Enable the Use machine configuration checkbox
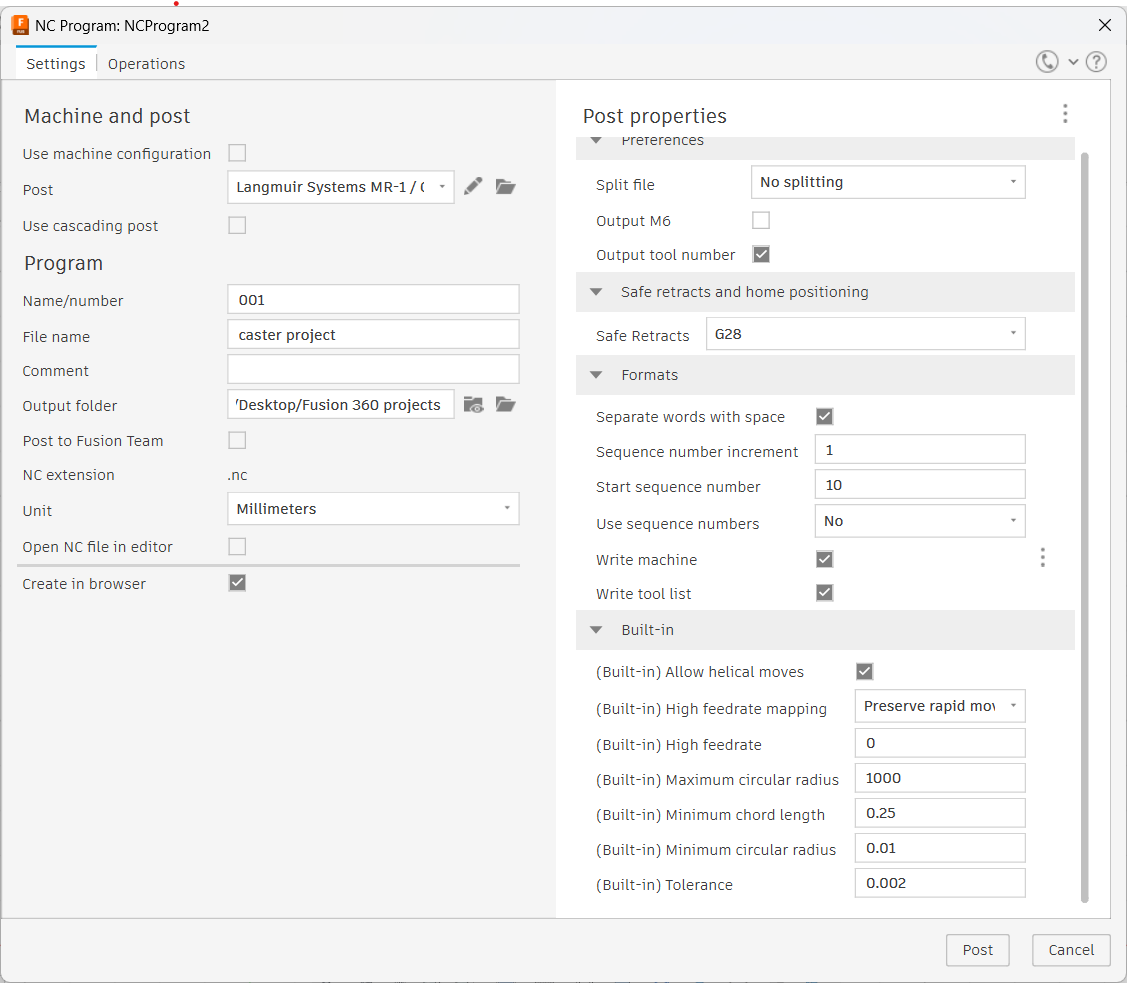The height and width of the screenshot is (983, 1127). pos(237,153)
